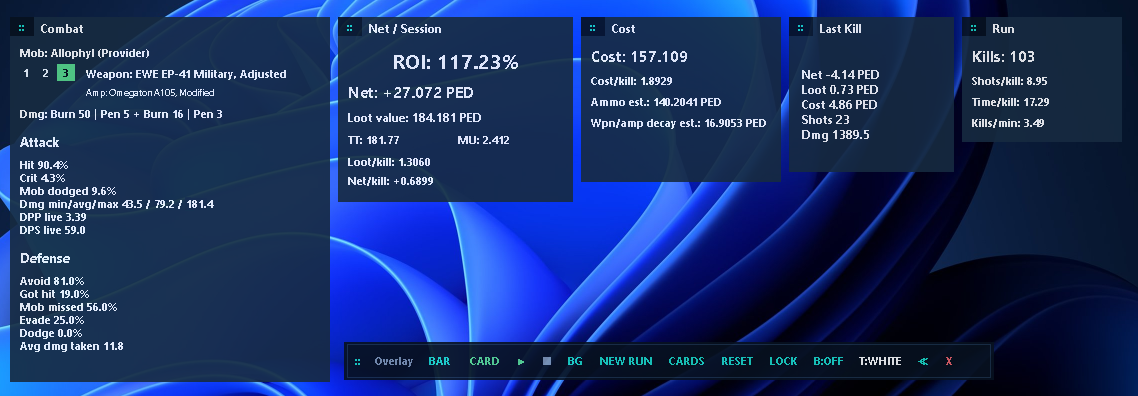The height and width of the screenshot is (396, 1138).
Task: Click DPP live 3.39 stat
Action: click(53, 218)
